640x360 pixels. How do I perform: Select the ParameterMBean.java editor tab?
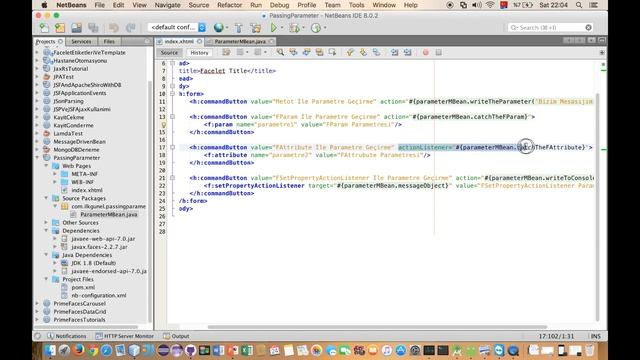click(x=240, y=41)
